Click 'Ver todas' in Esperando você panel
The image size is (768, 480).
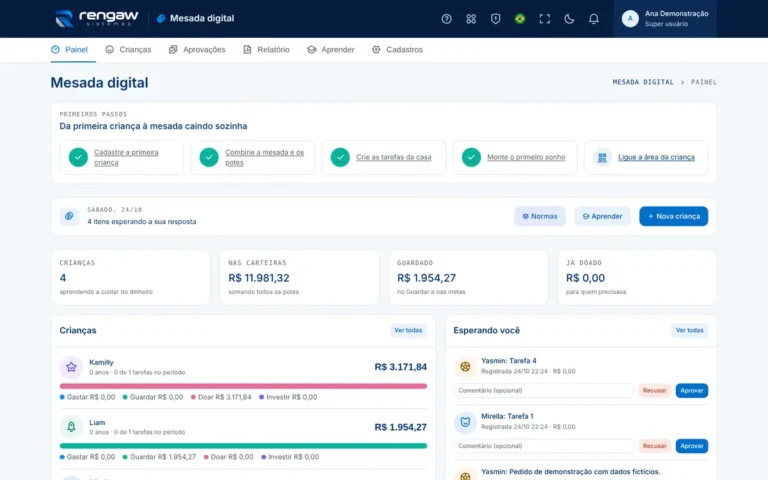pos(689,330)
